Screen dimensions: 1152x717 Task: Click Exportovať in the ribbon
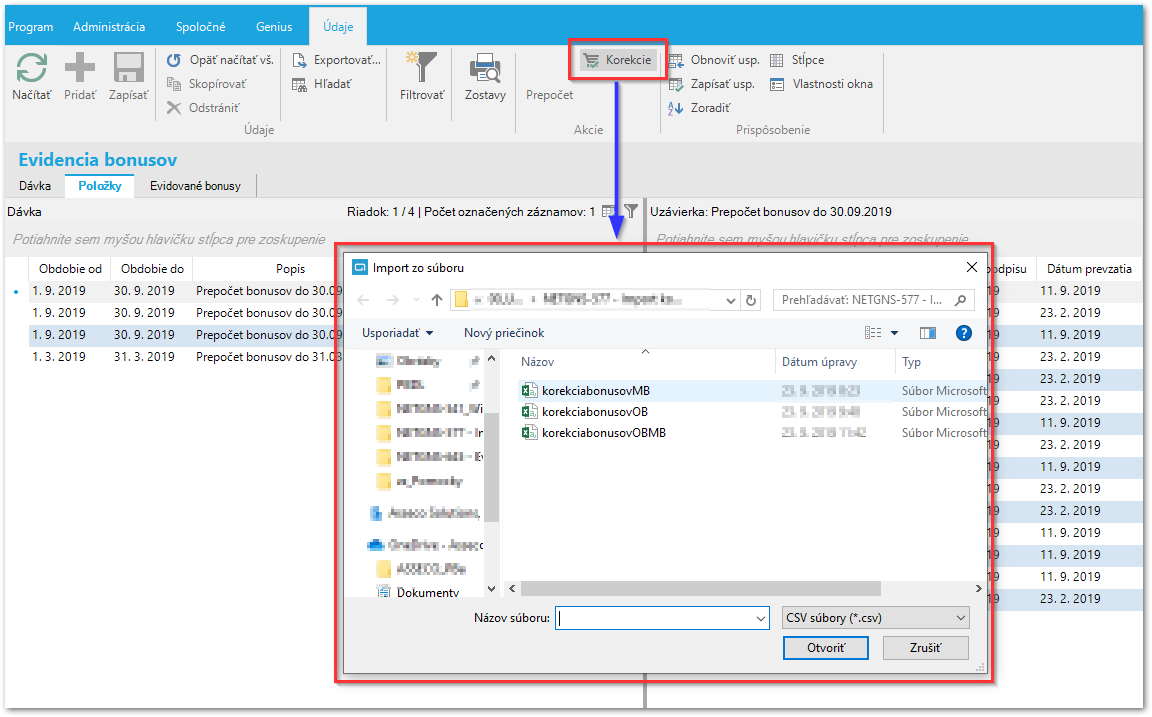[x=337, y=60]
